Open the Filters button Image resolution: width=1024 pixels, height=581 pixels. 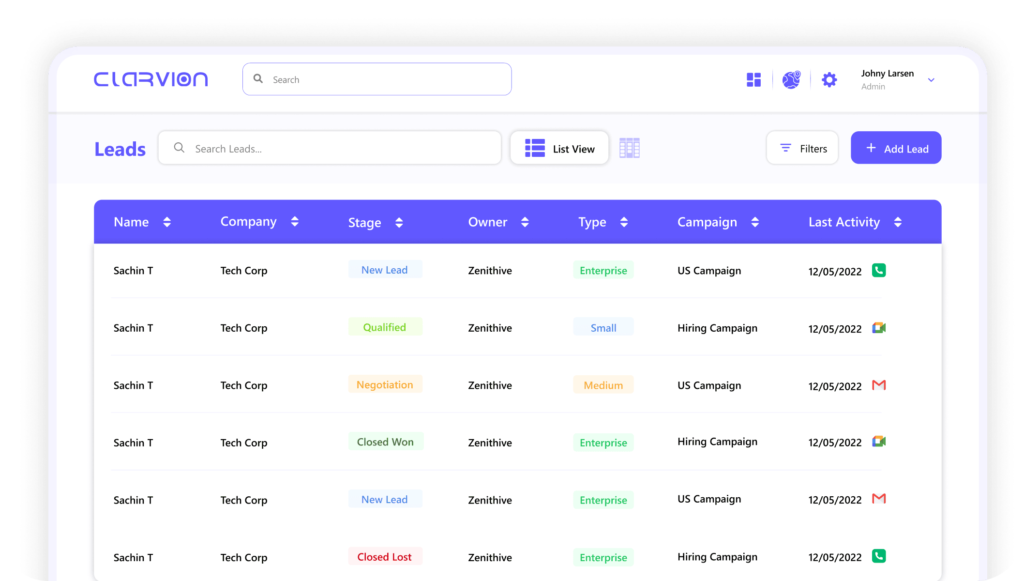coord(802,148)
